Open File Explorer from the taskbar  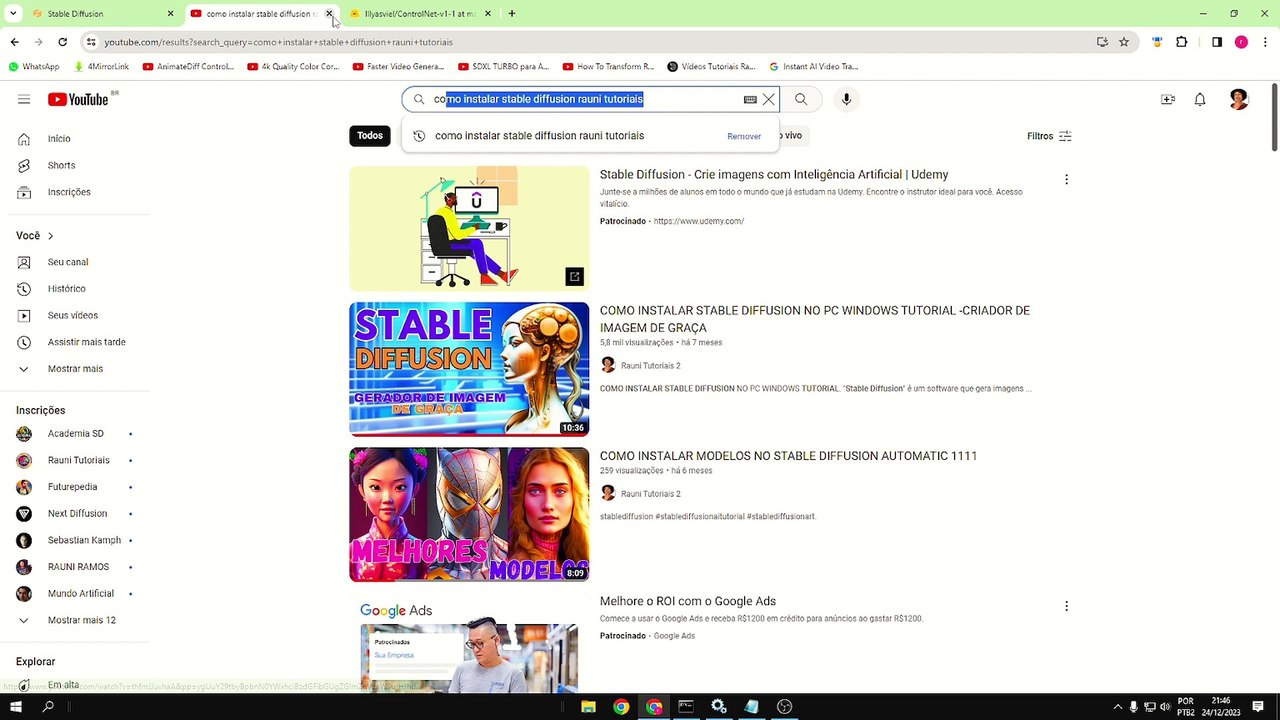point(588,707)
